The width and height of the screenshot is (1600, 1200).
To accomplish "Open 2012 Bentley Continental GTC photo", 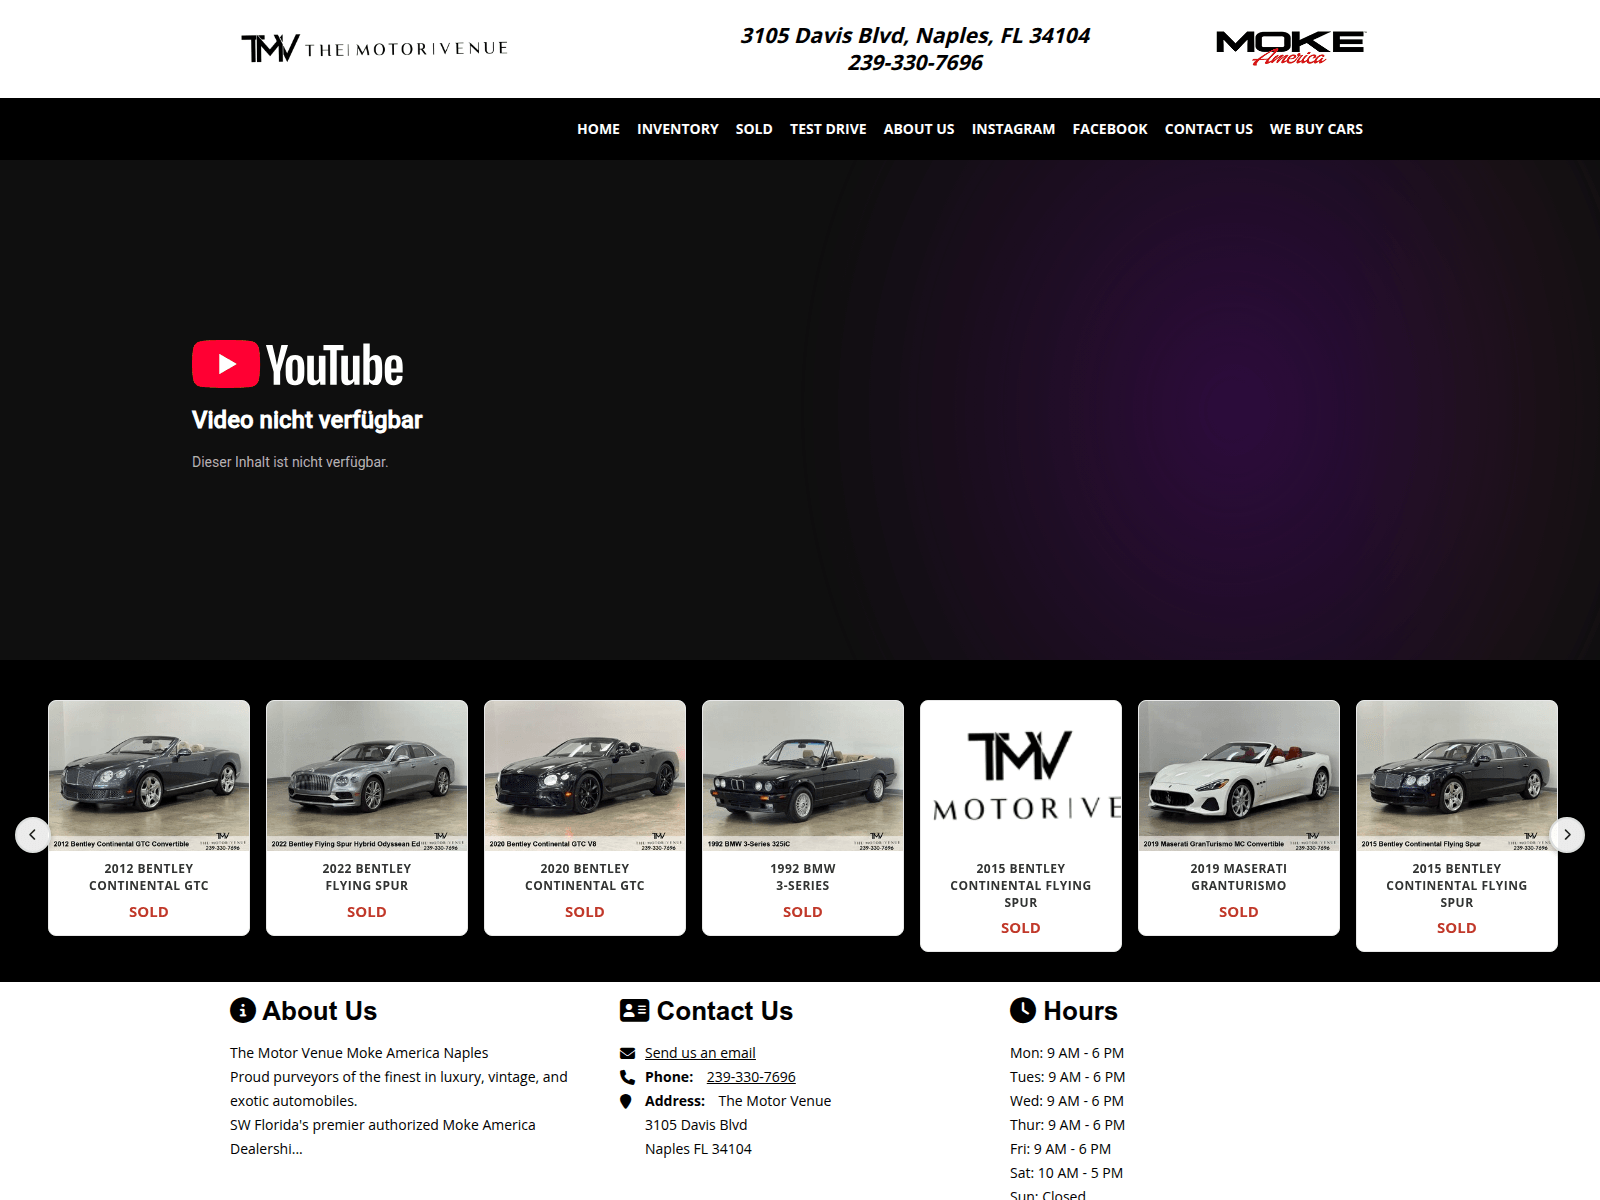I will click(149, 775).
